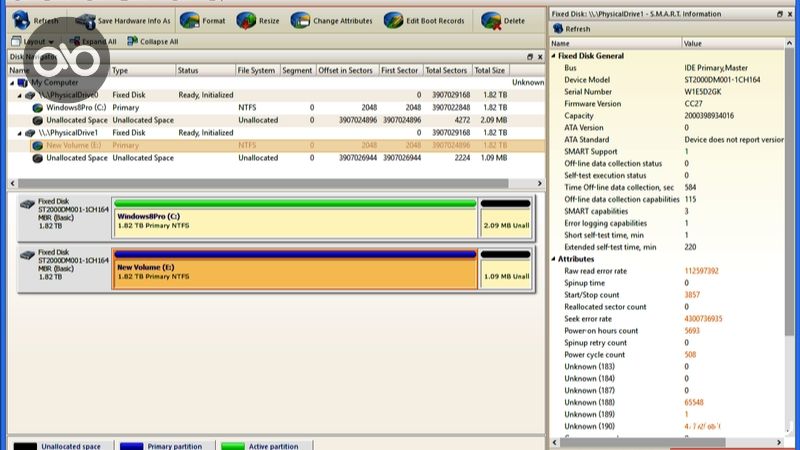Collapse the PhysicalDrive1 tree node
Screen dimensions: 800x450
coord(20,133)
